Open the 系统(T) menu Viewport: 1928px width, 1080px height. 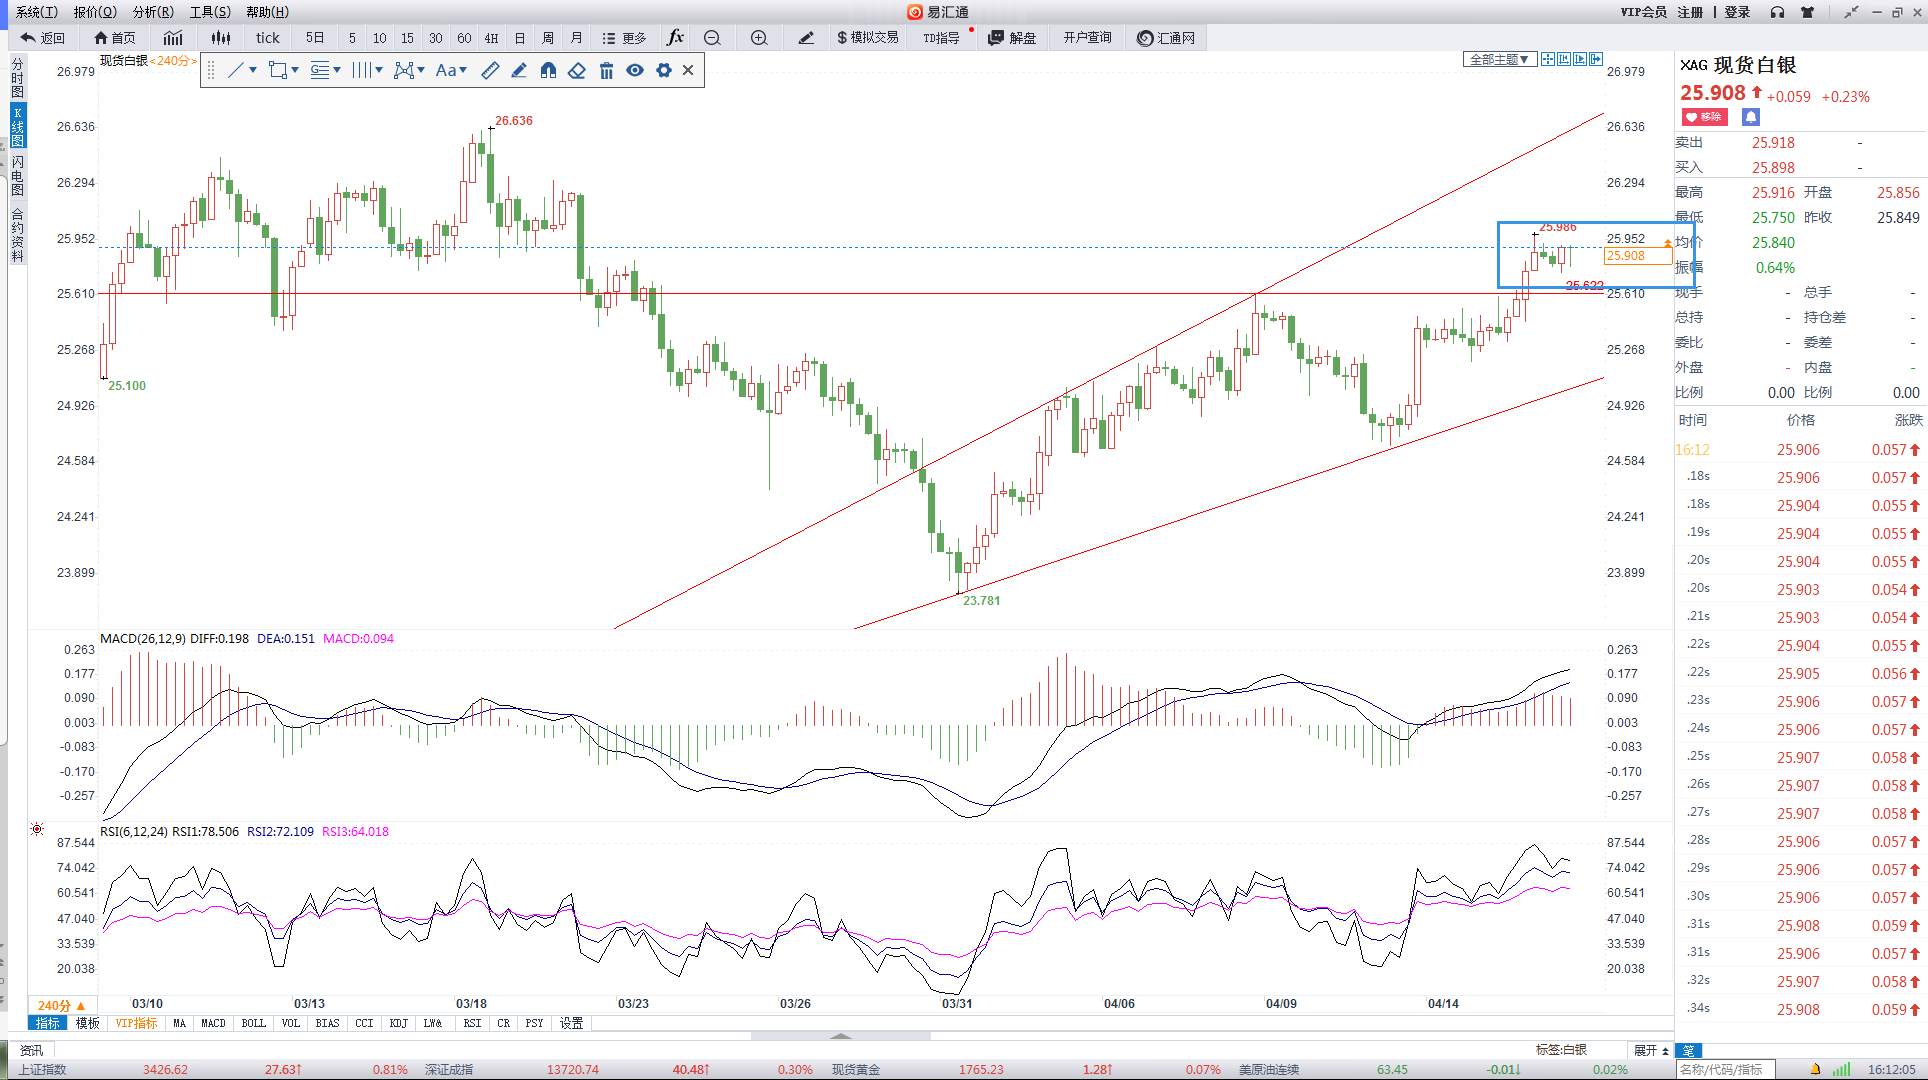[37, 12]
